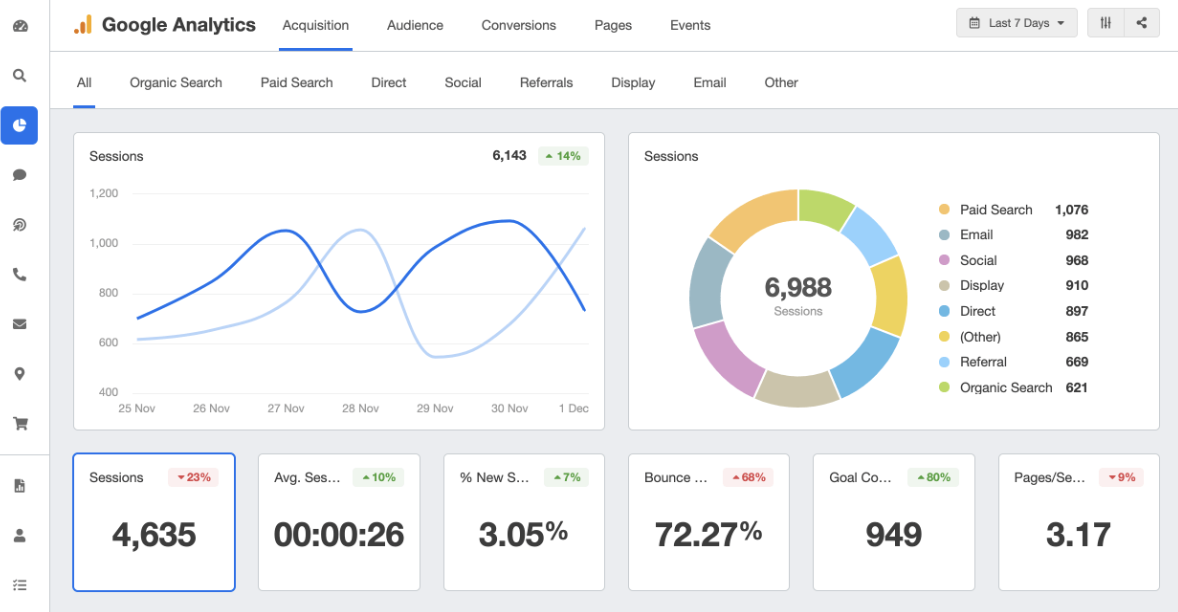Click the Organic Search value 621
This screenshot has height=612, width=1178.
click(x=1077, y=387)
